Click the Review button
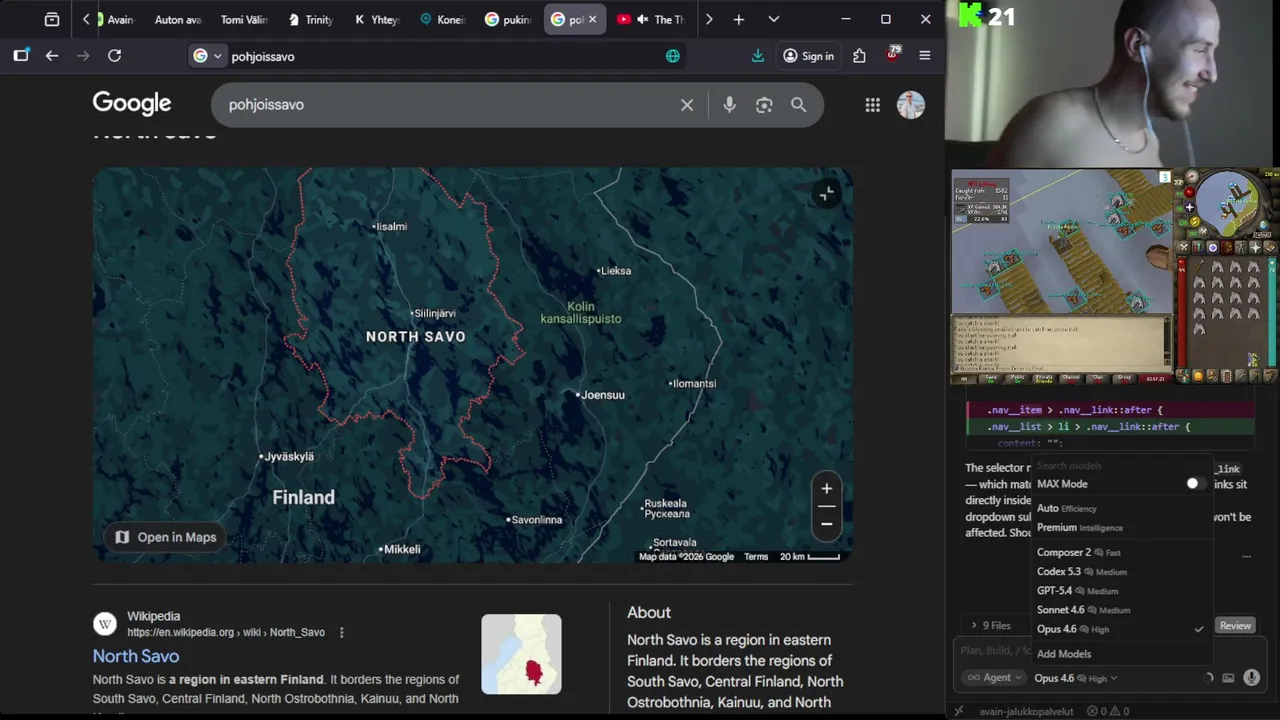The width and height of the screenshot is (1280, 720). coord(1235,626)
